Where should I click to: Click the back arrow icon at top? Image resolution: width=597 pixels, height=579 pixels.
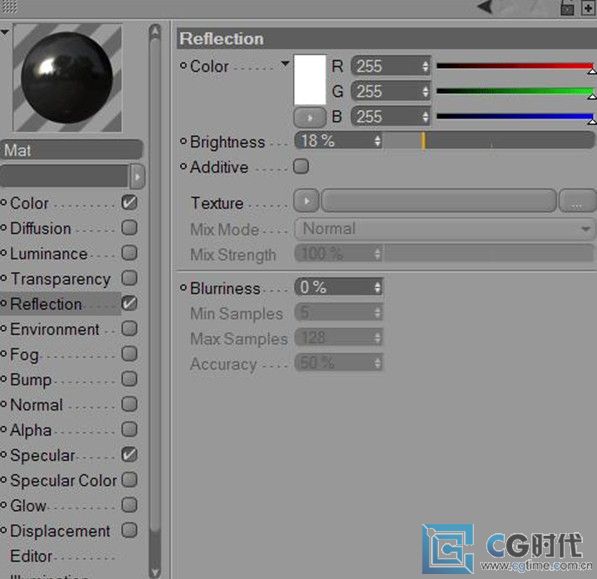[x=485, y=6]
